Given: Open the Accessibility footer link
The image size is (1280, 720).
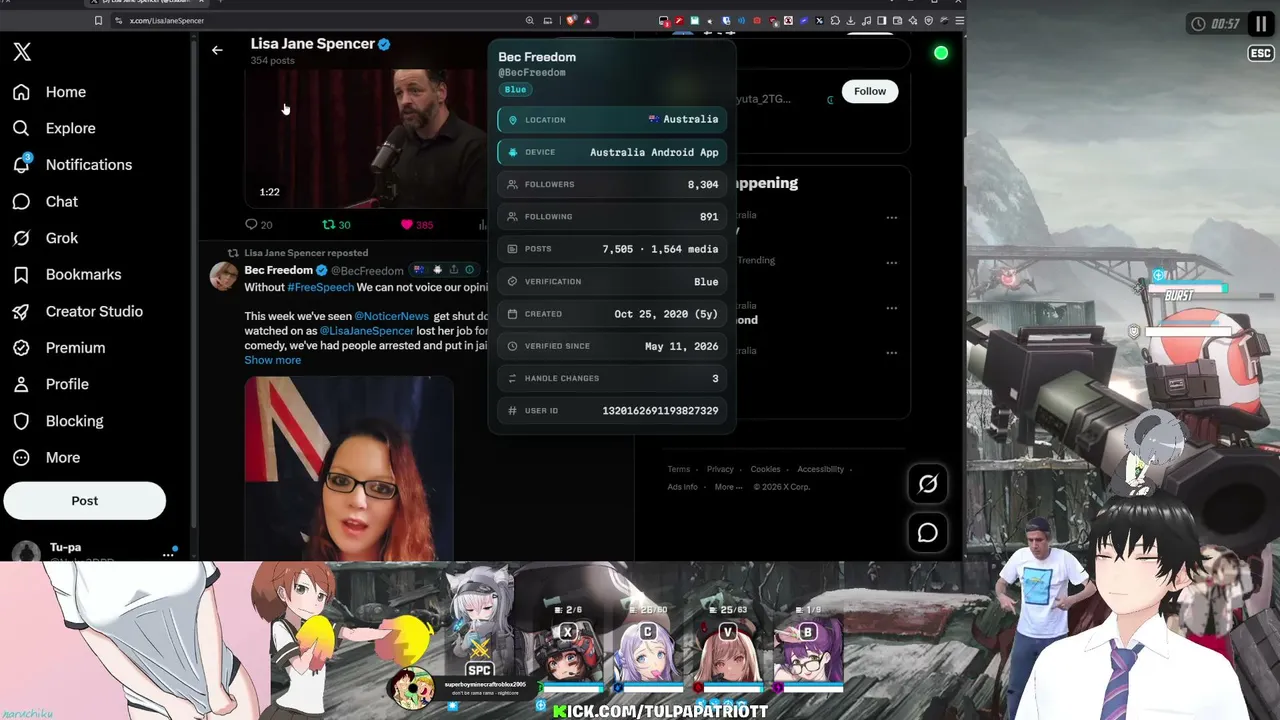Looking at the screenshot, I should coord(820,469).
